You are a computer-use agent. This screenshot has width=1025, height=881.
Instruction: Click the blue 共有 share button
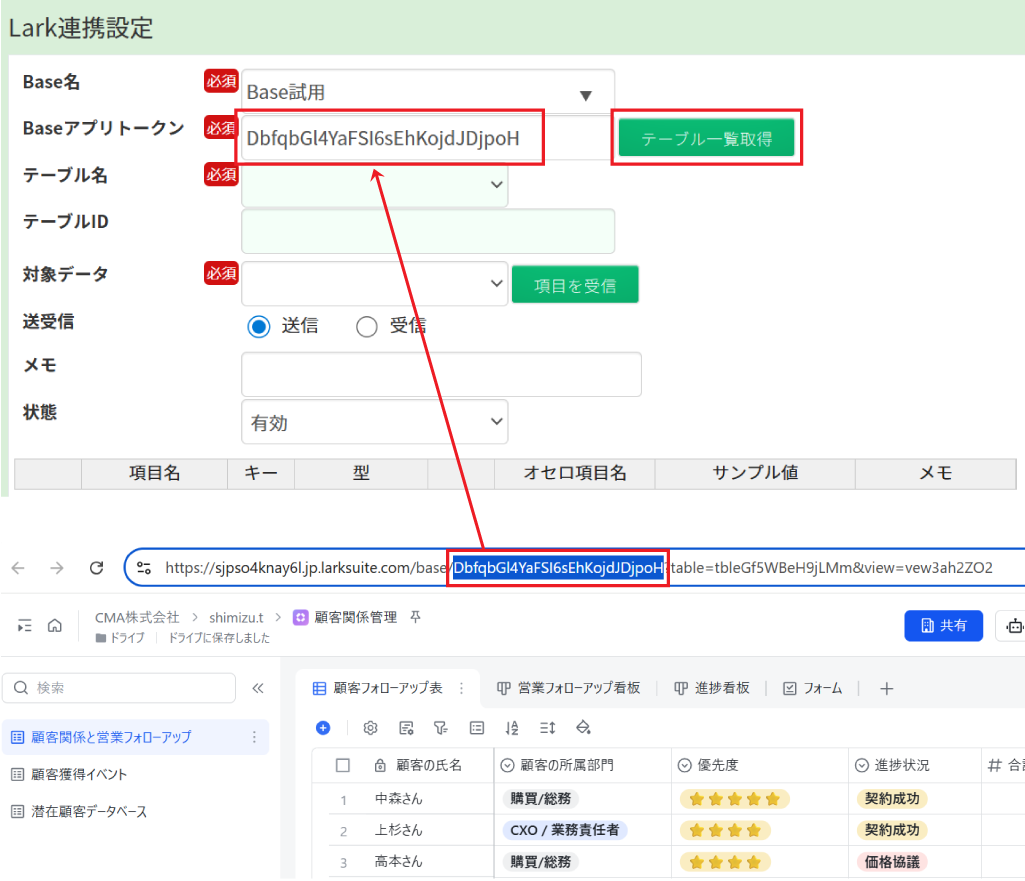943,625
